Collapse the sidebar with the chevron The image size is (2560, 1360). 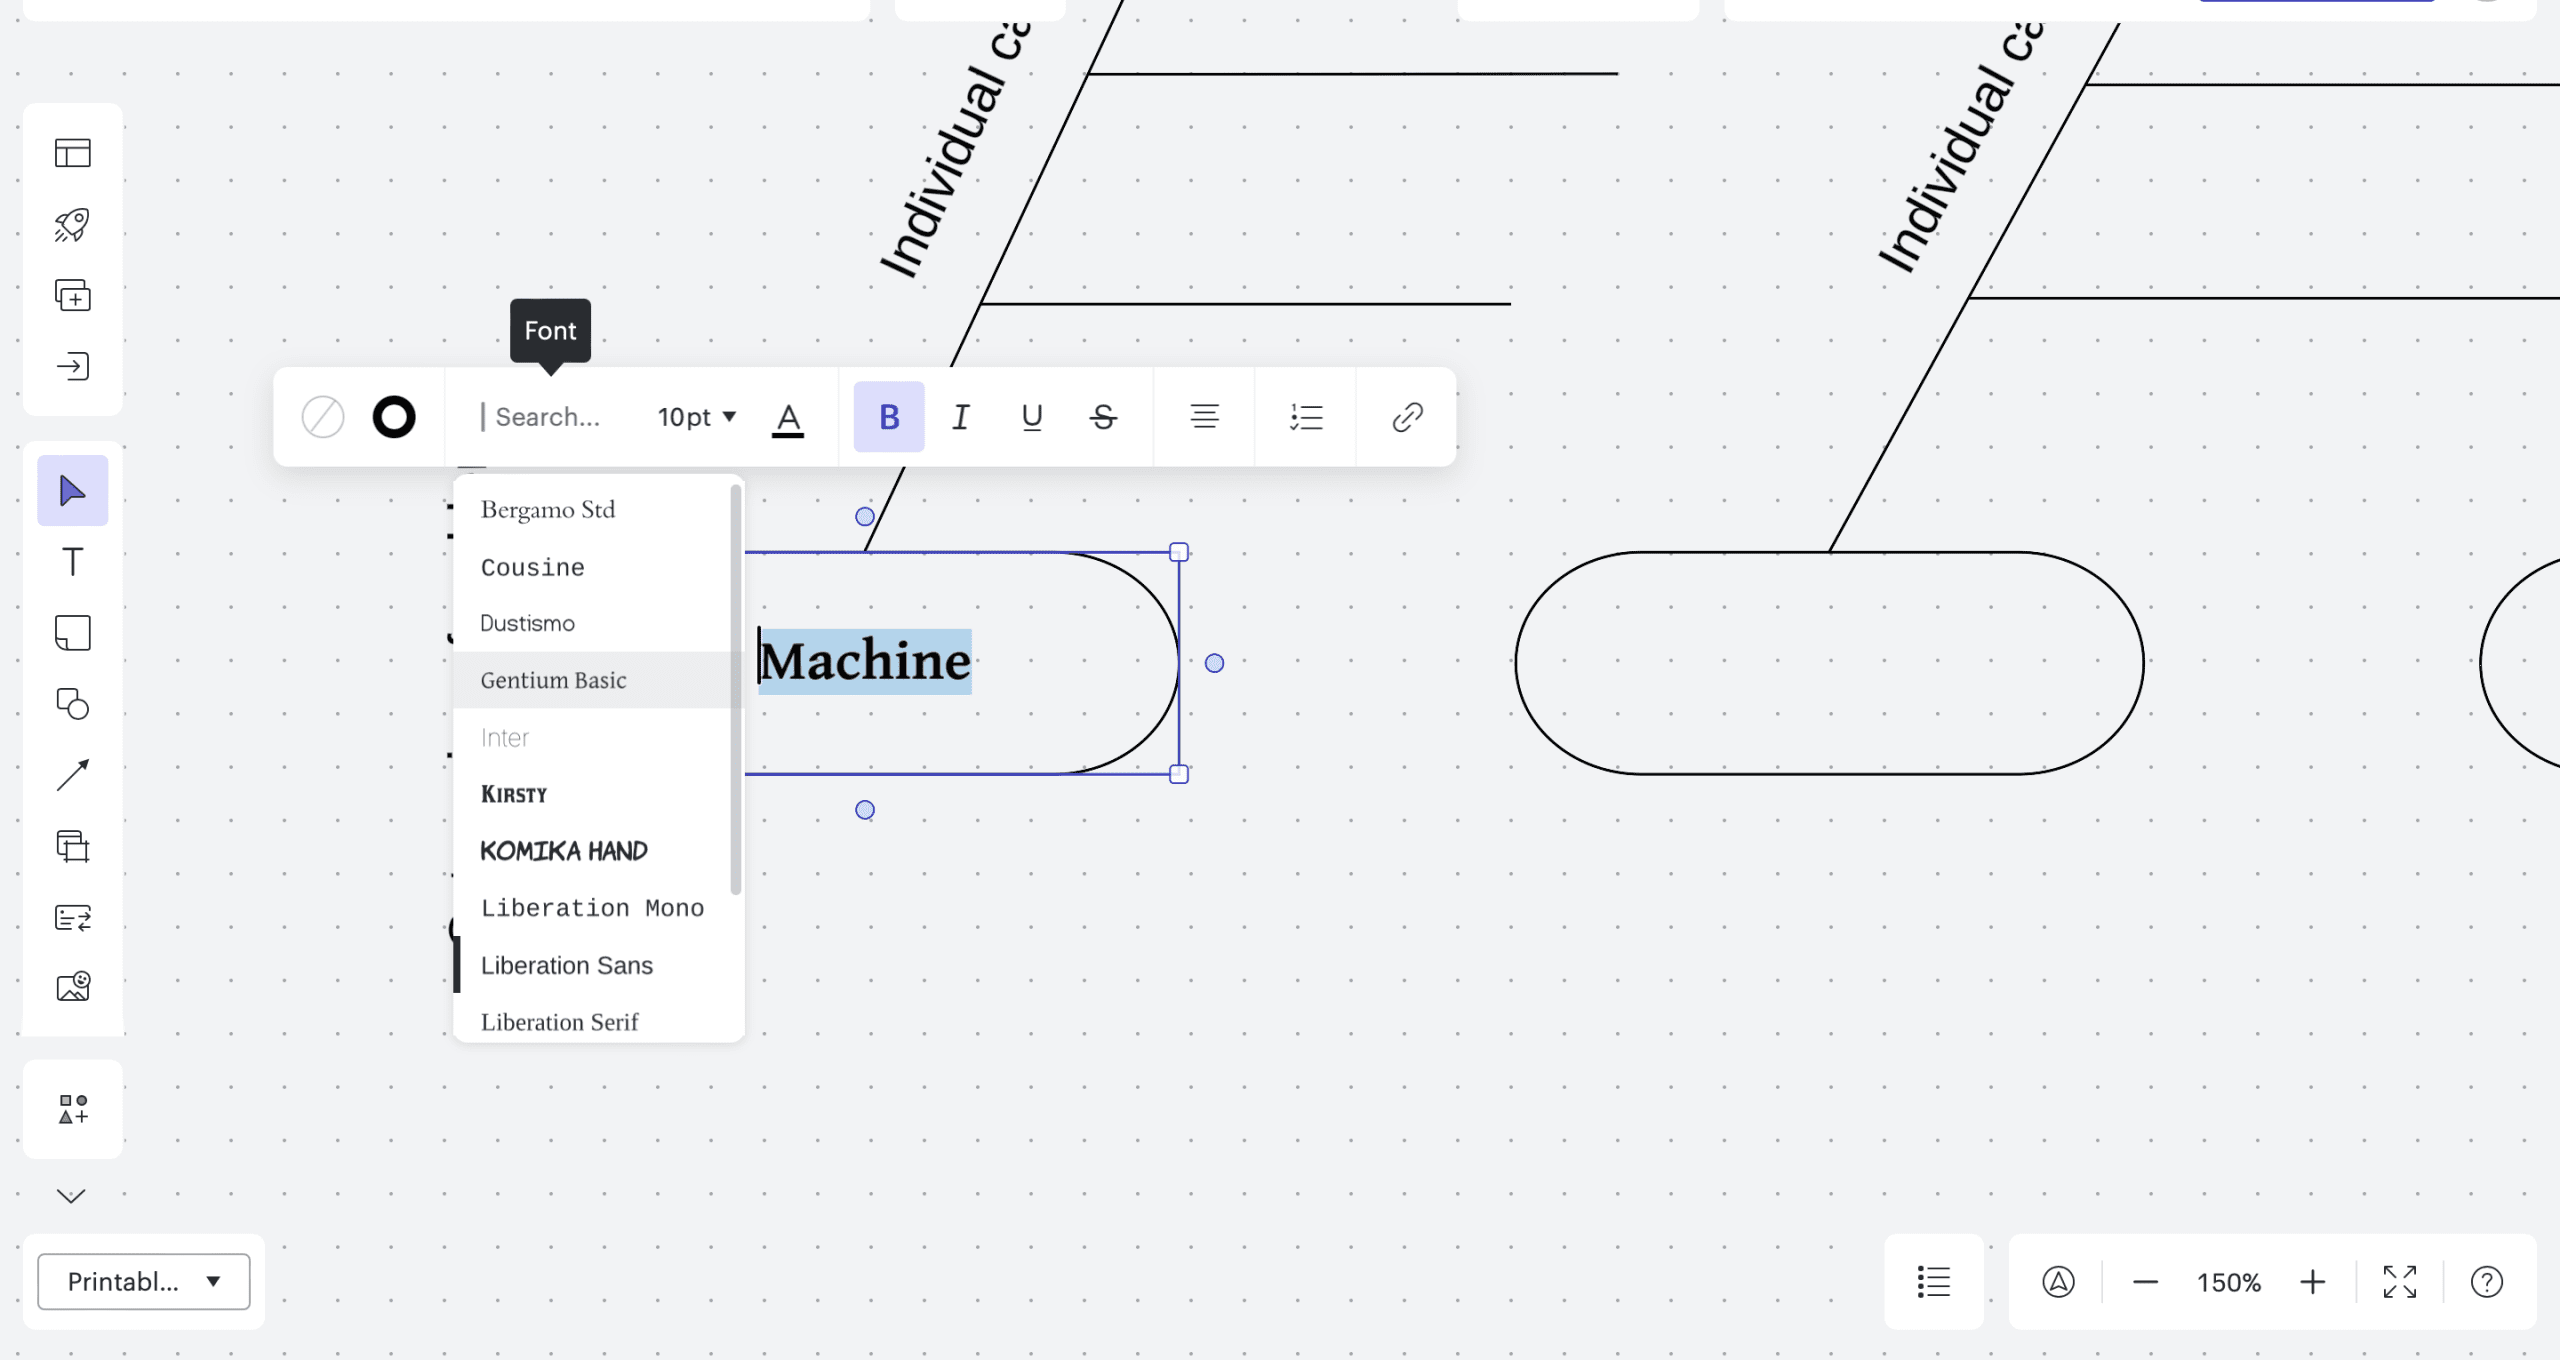(71, 1196)
